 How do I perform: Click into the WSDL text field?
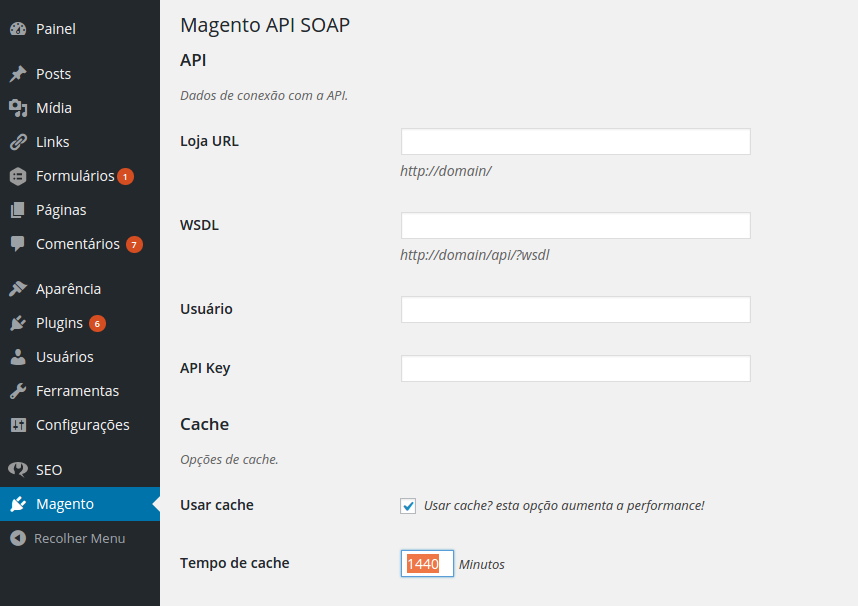click(x=576, y=226)
